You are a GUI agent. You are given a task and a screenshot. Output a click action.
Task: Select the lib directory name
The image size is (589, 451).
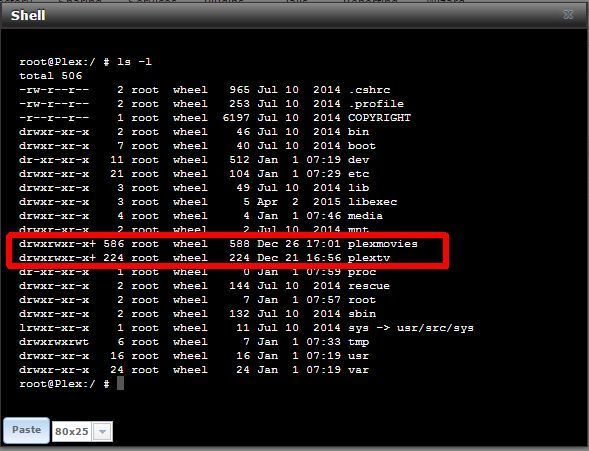click(x=358, y=188)
